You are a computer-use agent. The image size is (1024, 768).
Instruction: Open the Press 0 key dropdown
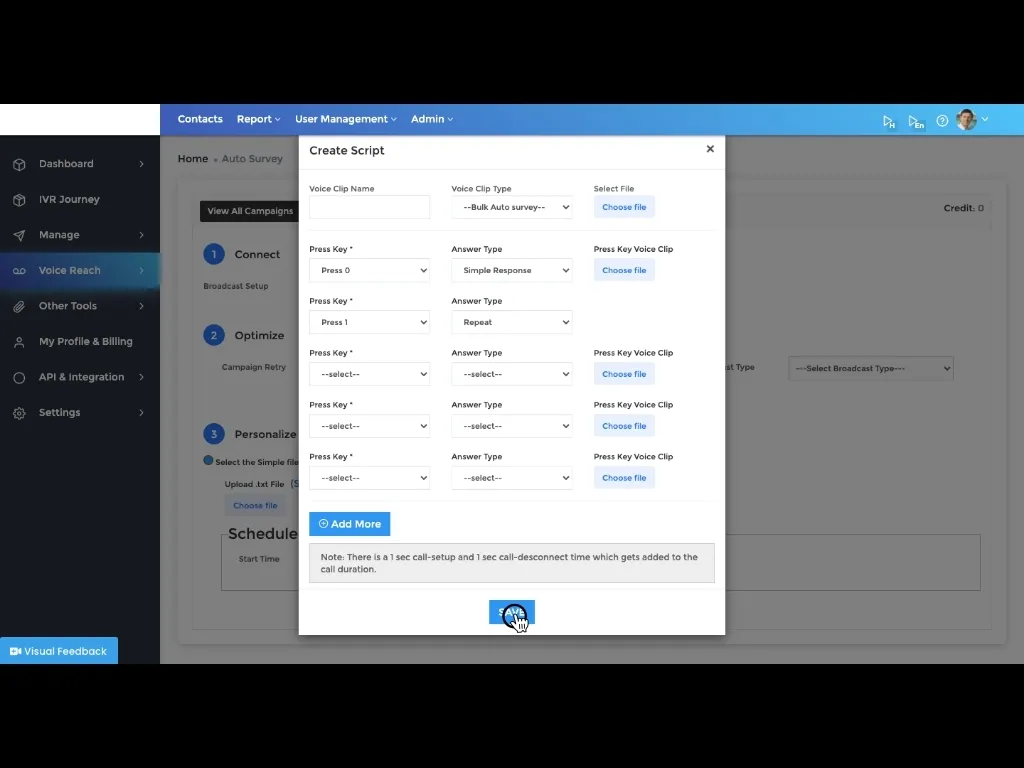pos(370,270)
